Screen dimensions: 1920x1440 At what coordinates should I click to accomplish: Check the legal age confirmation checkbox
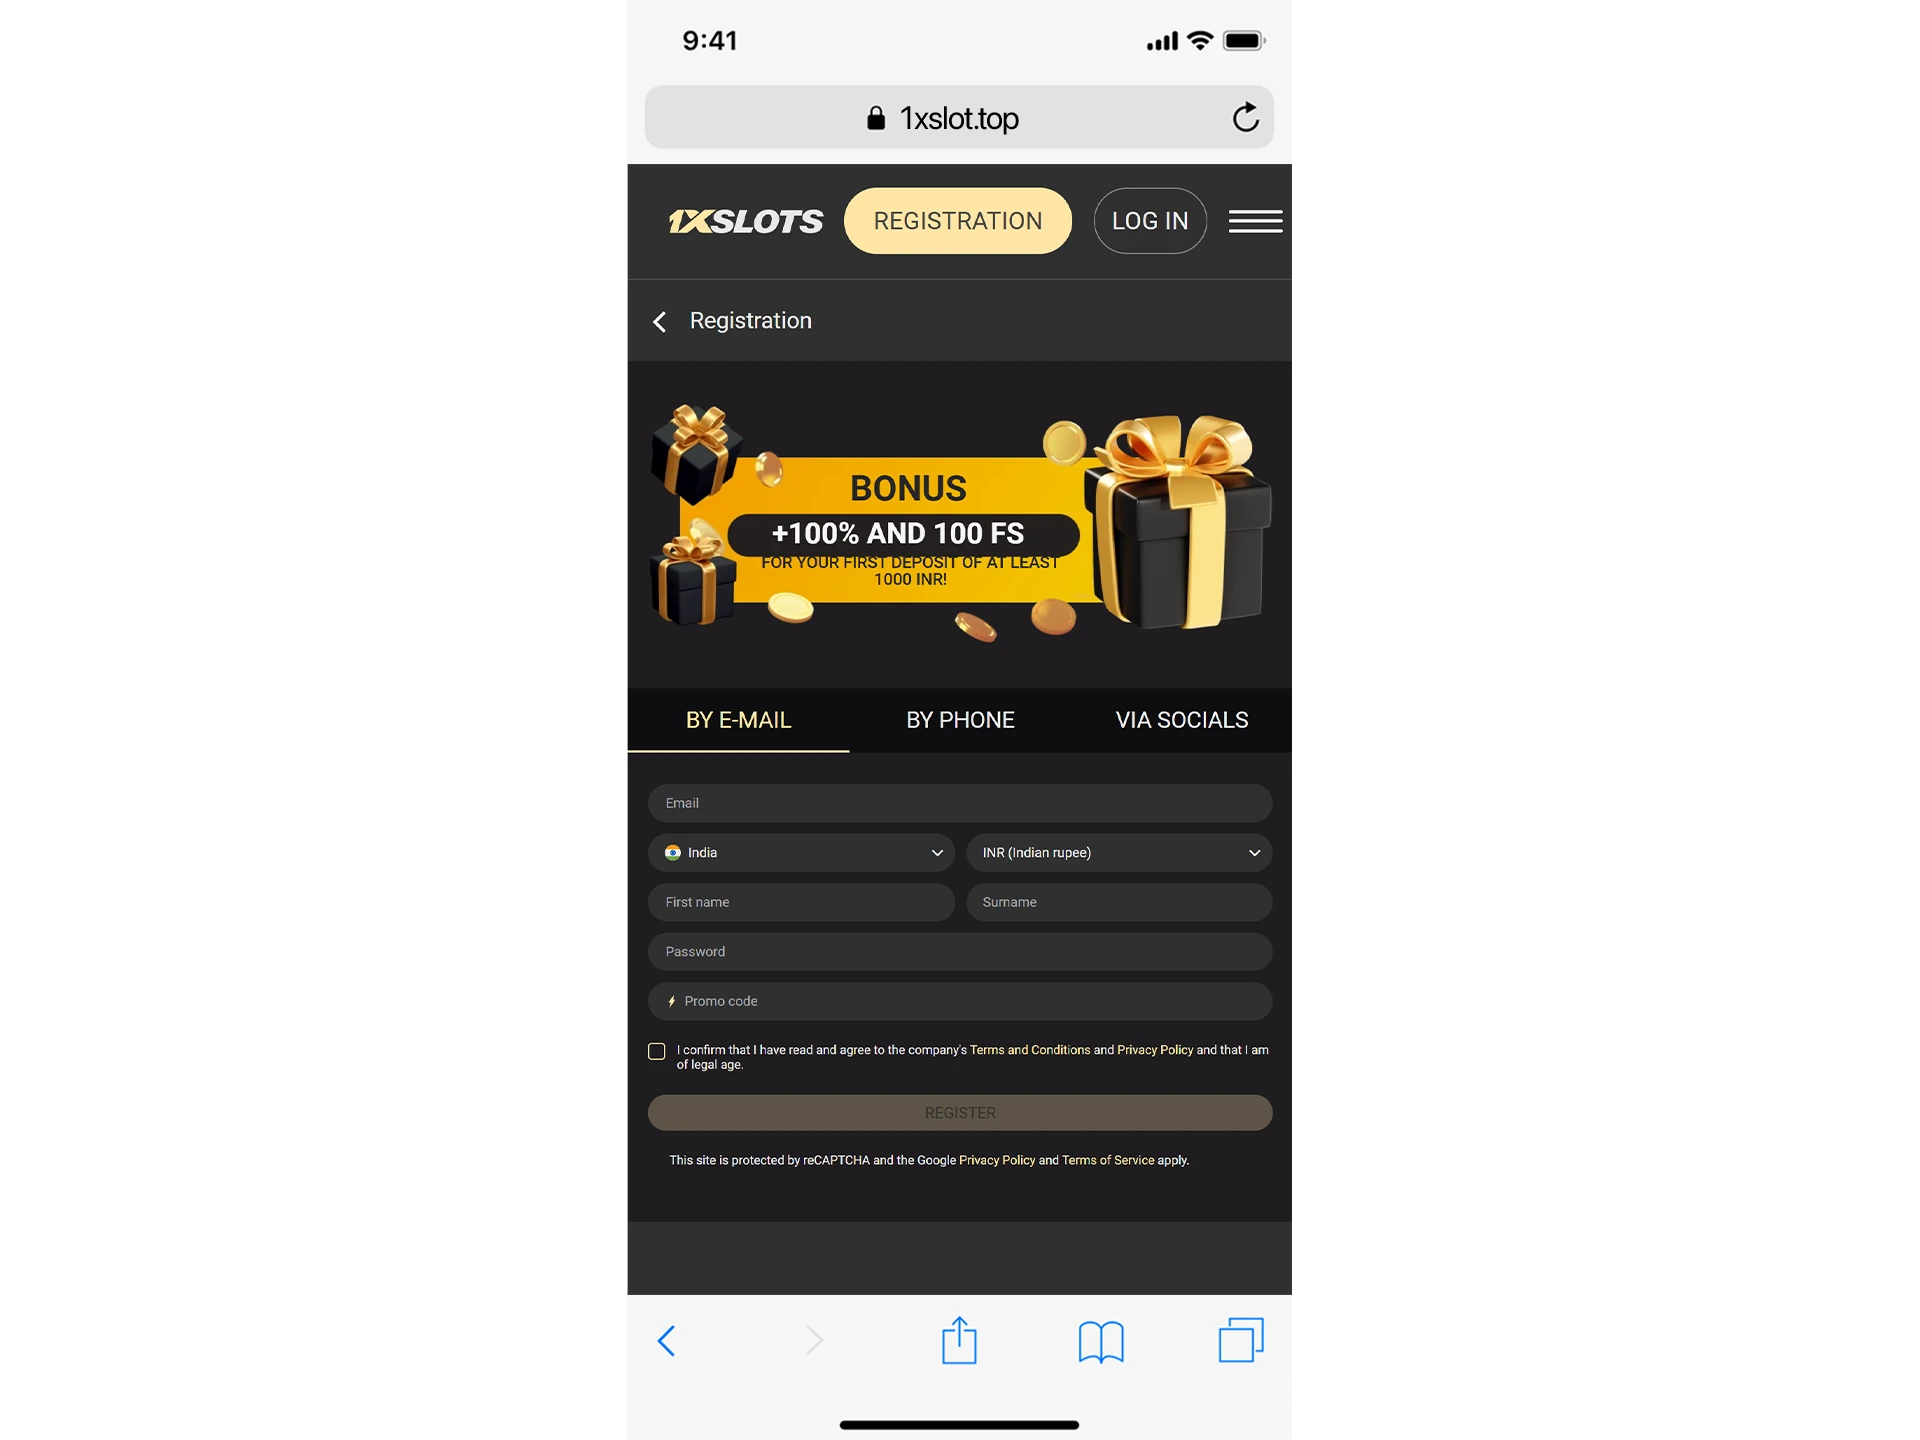point(658,1048)
